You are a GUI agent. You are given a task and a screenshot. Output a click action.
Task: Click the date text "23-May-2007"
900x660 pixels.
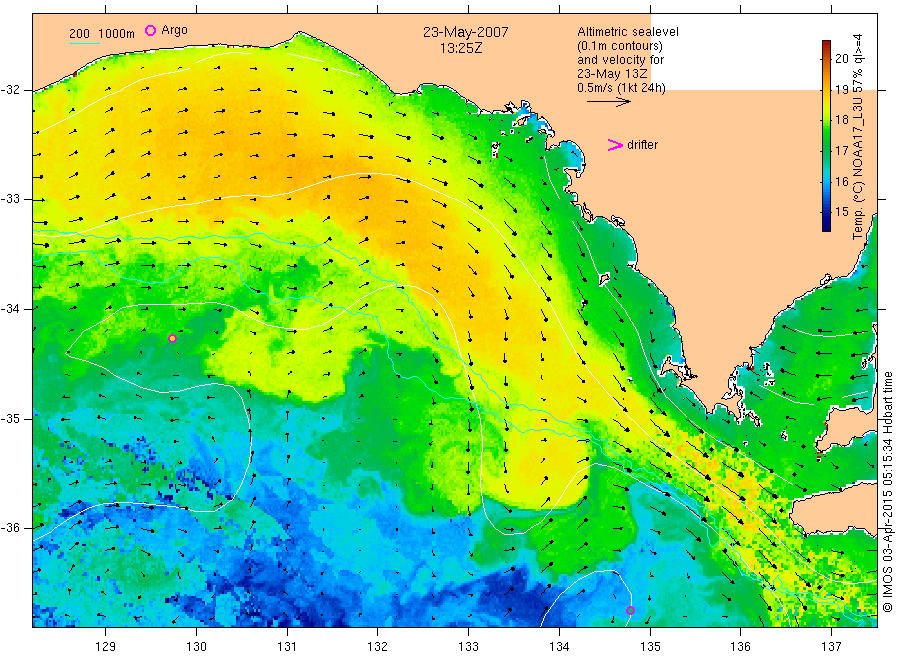465,32
